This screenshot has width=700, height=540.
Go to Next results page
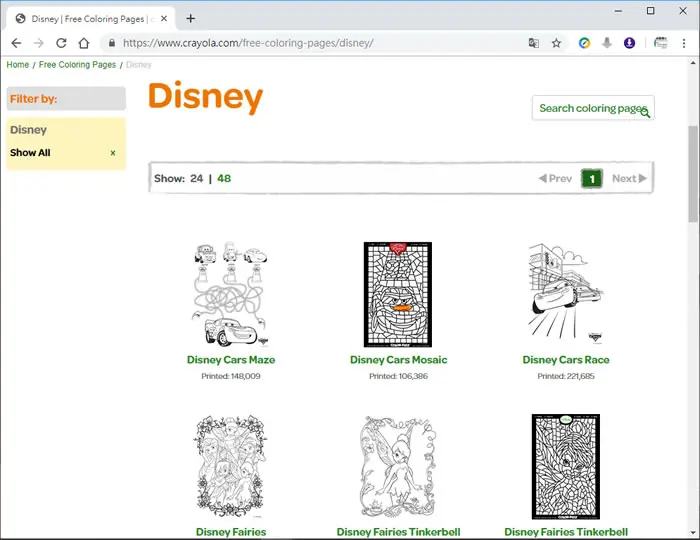point(629,179)
